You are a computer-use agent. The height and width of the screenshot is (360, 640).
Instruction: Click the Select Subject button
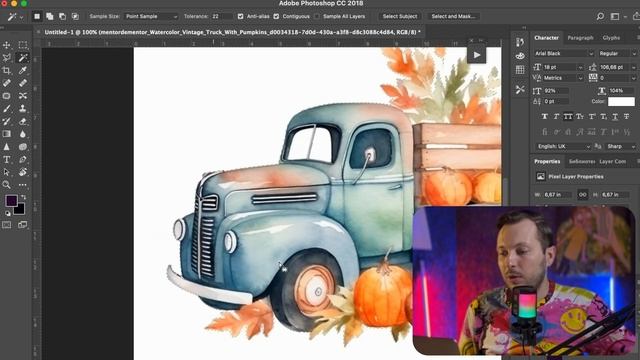[x=400, y=16]
